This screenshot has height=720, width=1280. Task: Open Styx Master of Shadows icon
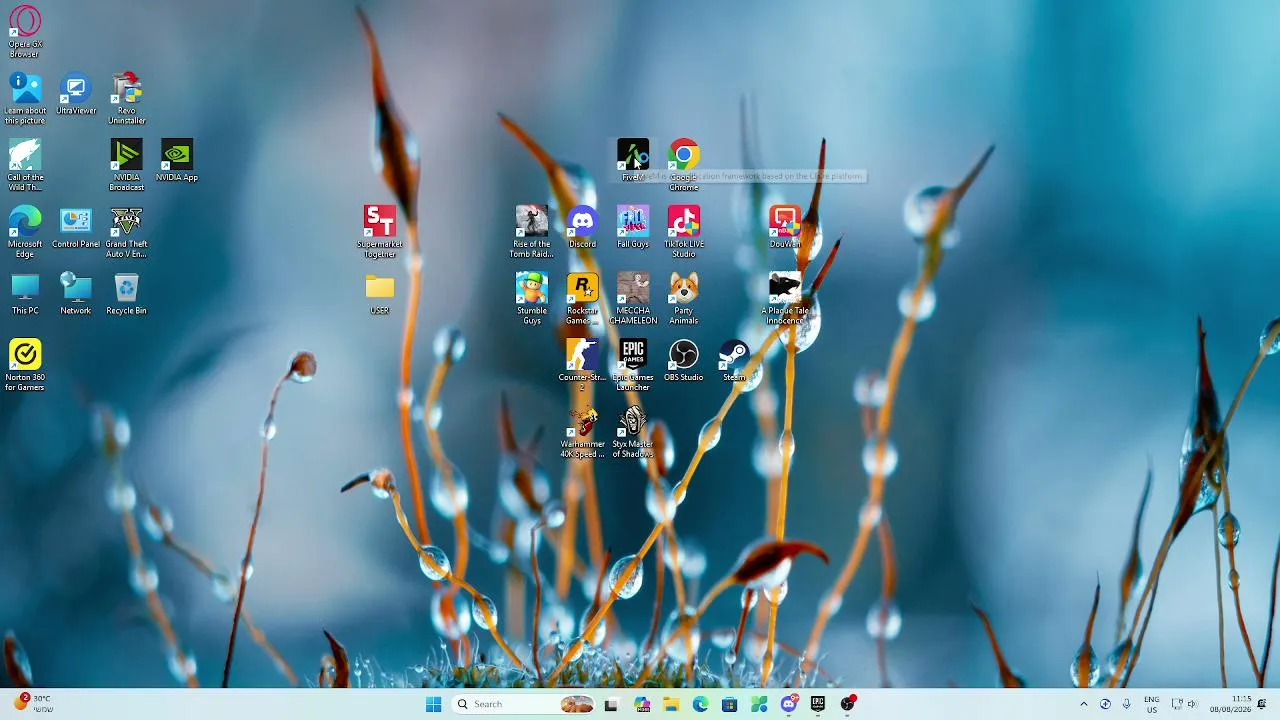pyautogui.click(x=633, y=432)
